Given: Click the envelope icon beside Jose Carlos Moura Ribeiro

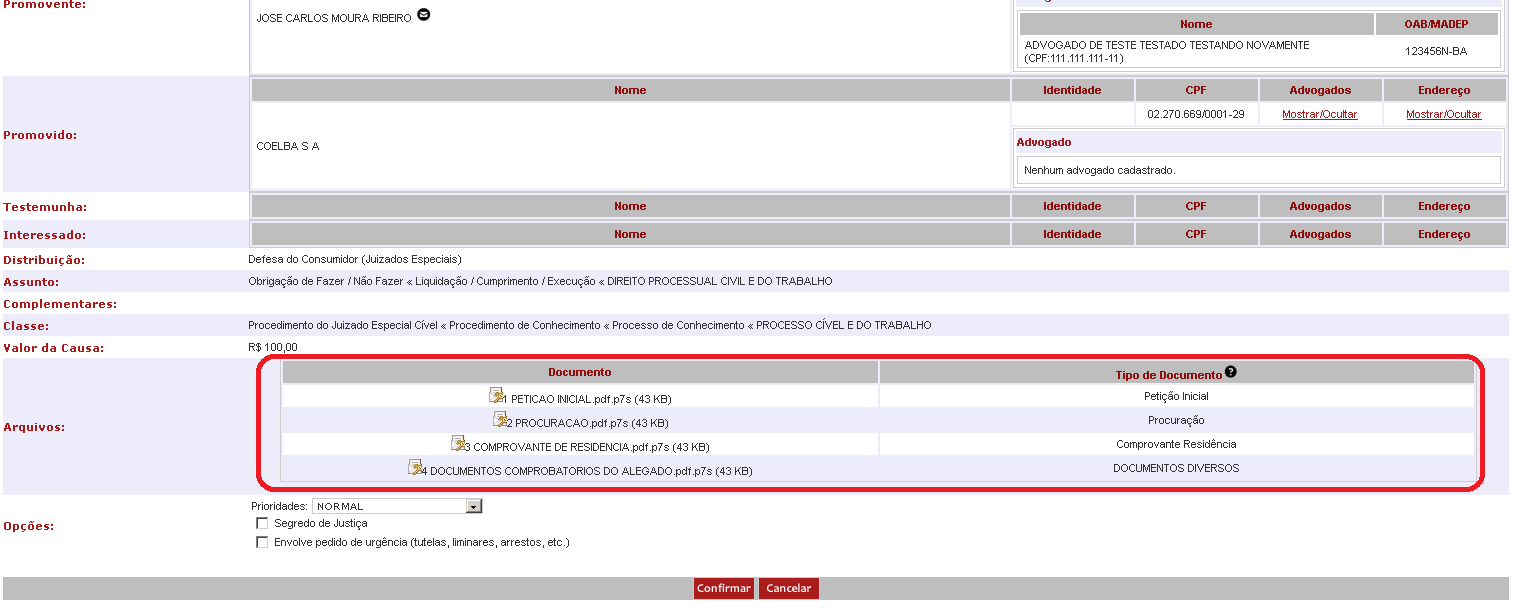Looking at the screenshot, I should [424, 15].
